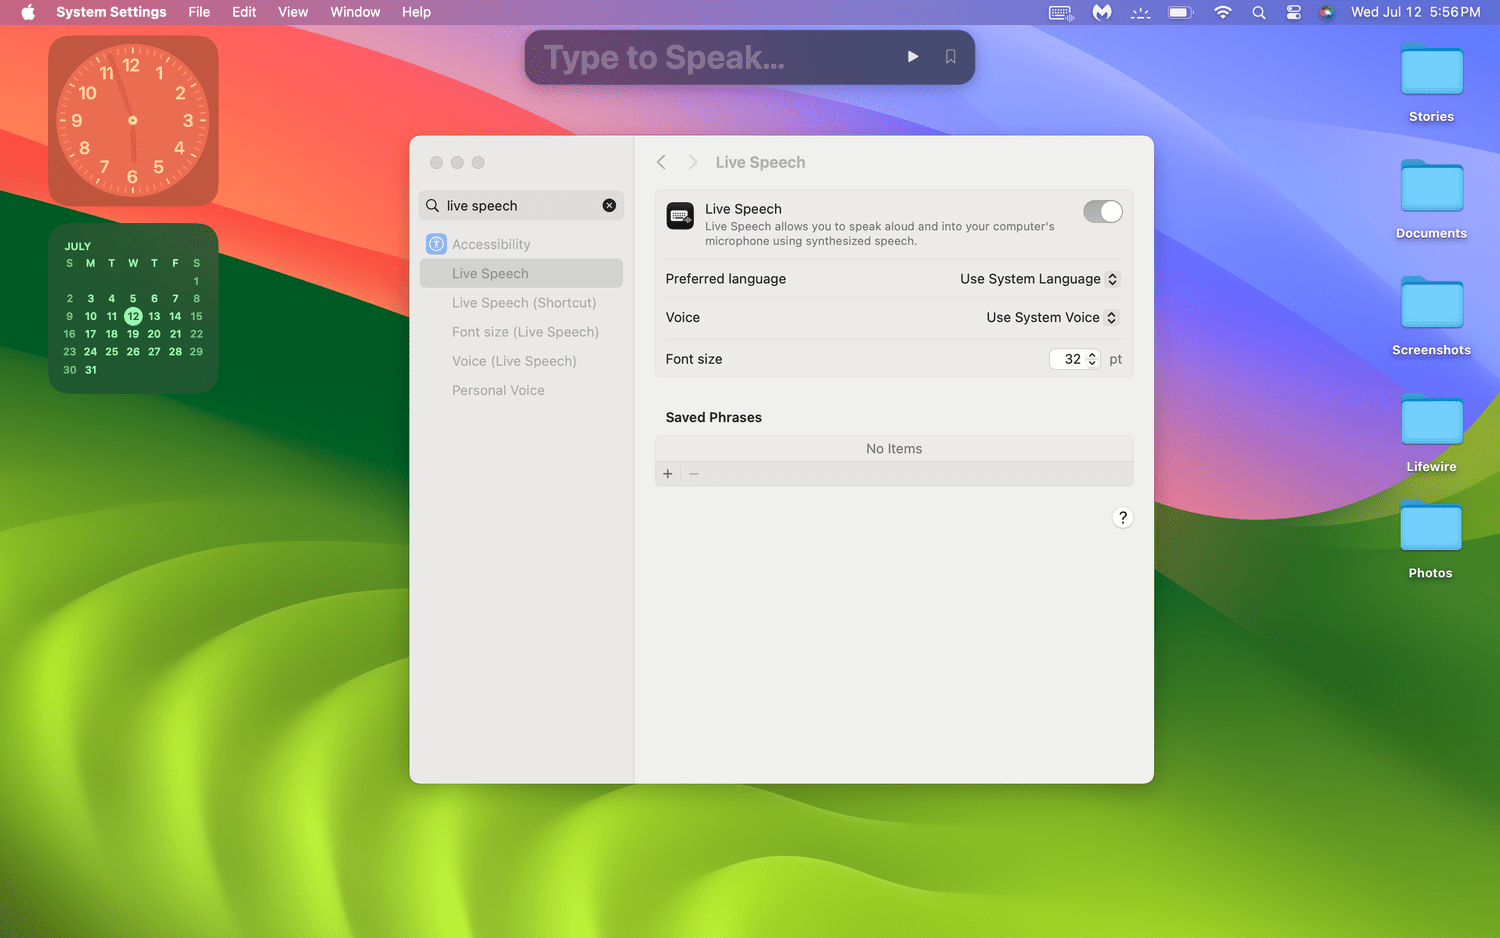
Task: Open Control Center in the menu bar
Action: (x=1293, y=12)
